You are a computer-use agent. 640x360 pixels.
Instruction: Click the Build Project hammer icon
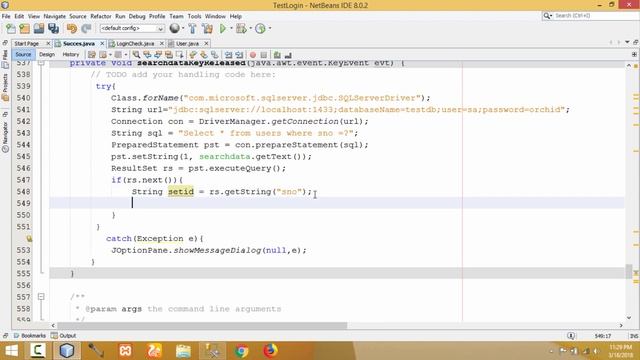(x=193, y=28)
